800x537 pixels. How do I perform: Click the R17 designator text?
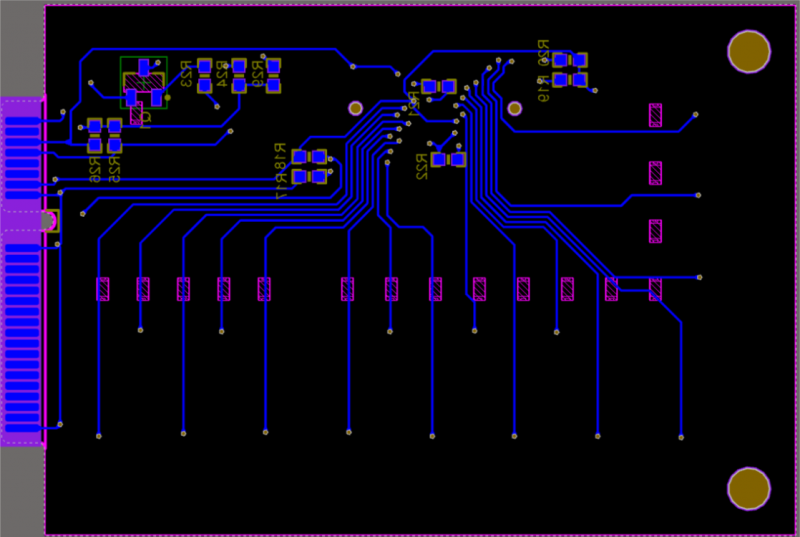[281, 186]
